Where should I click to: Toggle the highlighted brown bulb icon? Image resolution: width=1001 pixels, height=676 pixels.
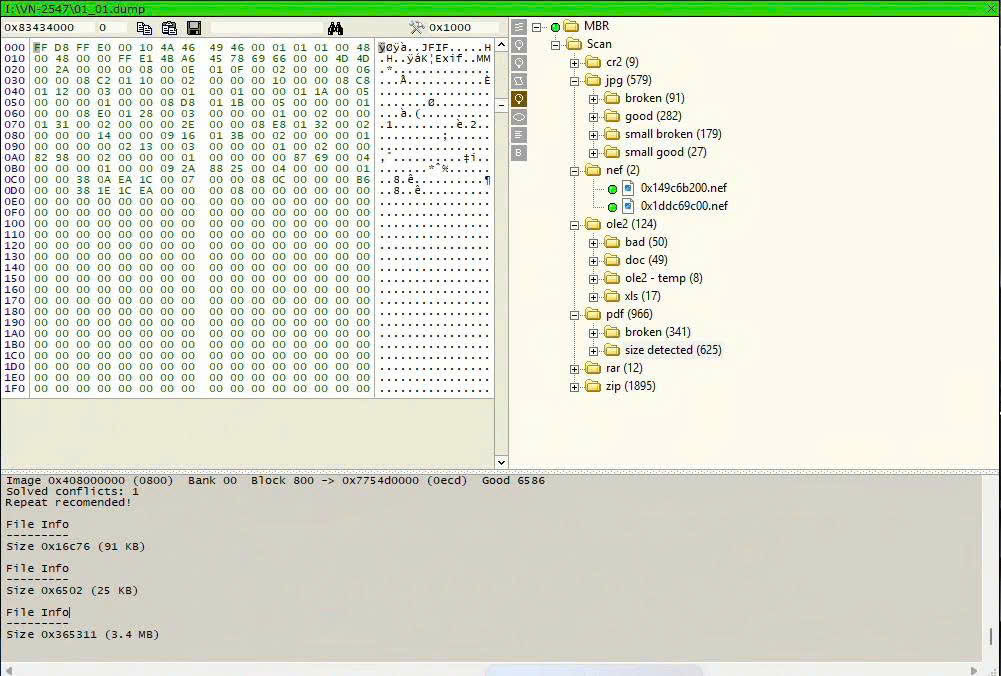pyautogui.click(x=519, y=99)
